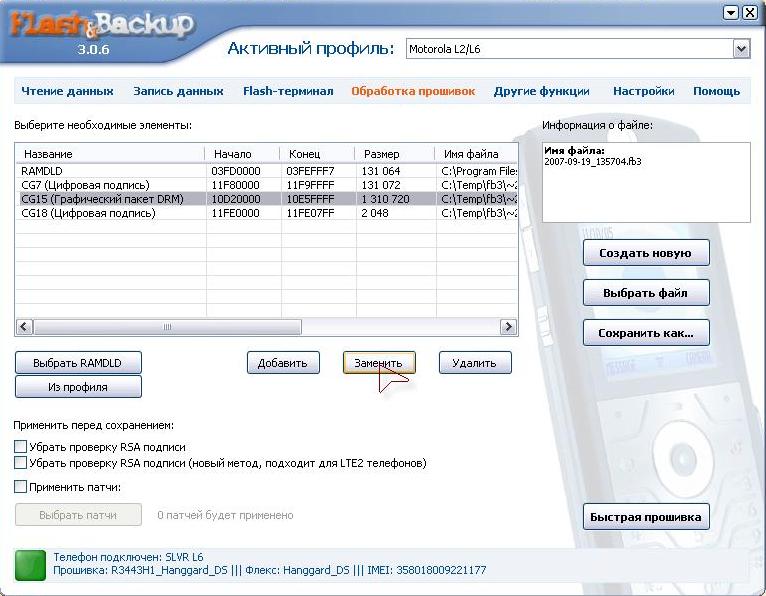Click the table scrollbar left arrow
766x596 pixels.
click(x=24, y=327)
